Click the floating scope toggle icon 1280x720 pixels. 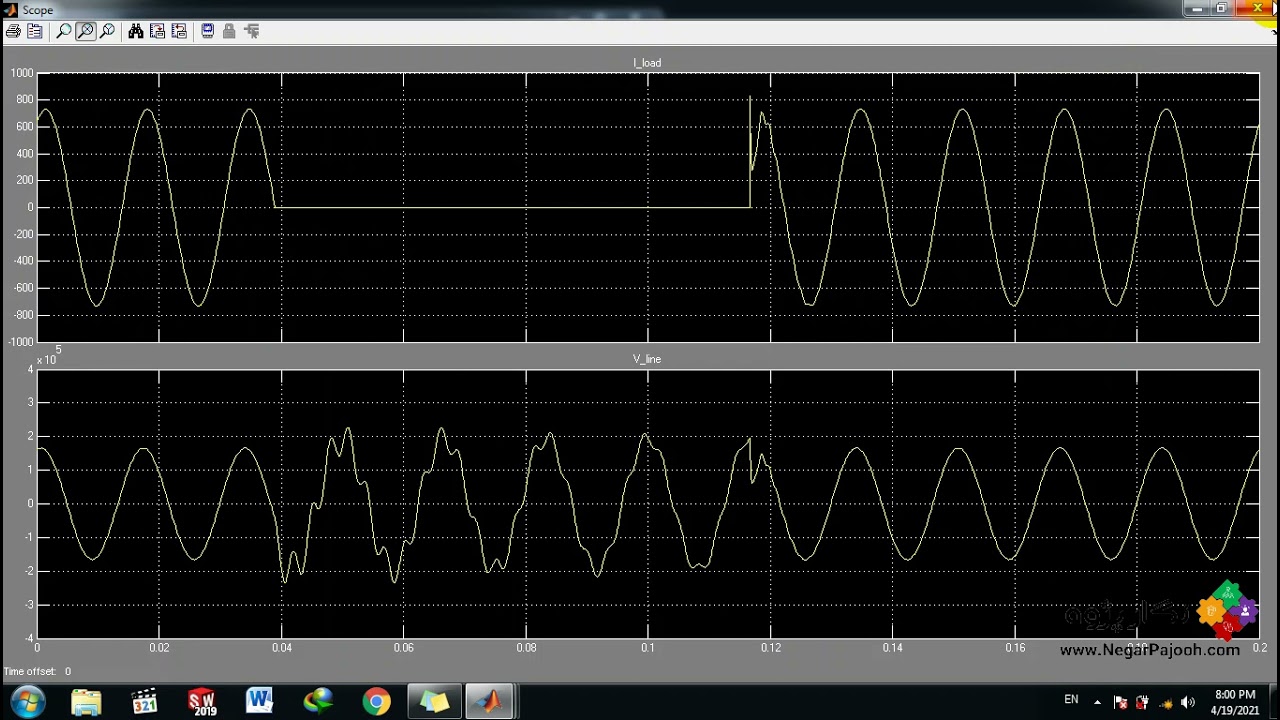(x=207, y=31)
